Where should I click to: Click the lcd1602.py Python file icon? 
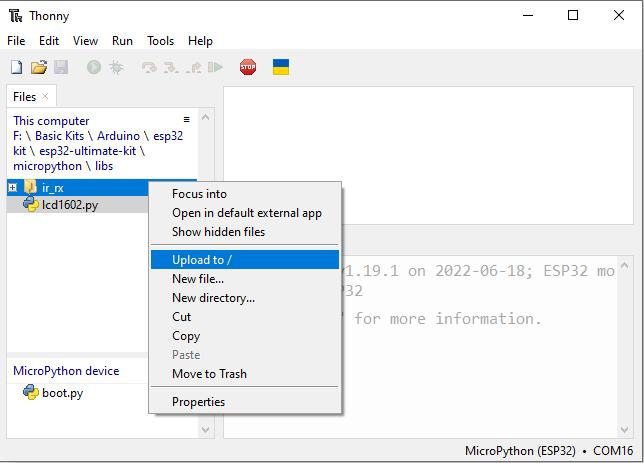(x=30, y=204)
